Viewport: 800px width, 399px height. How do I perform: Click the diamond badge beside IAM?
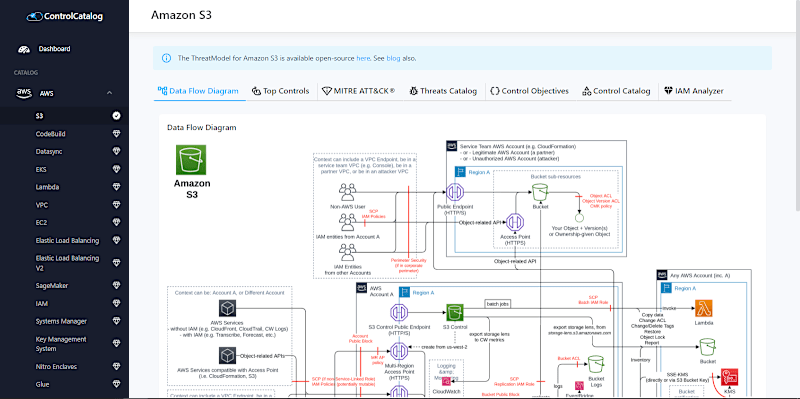coord(116,304)
